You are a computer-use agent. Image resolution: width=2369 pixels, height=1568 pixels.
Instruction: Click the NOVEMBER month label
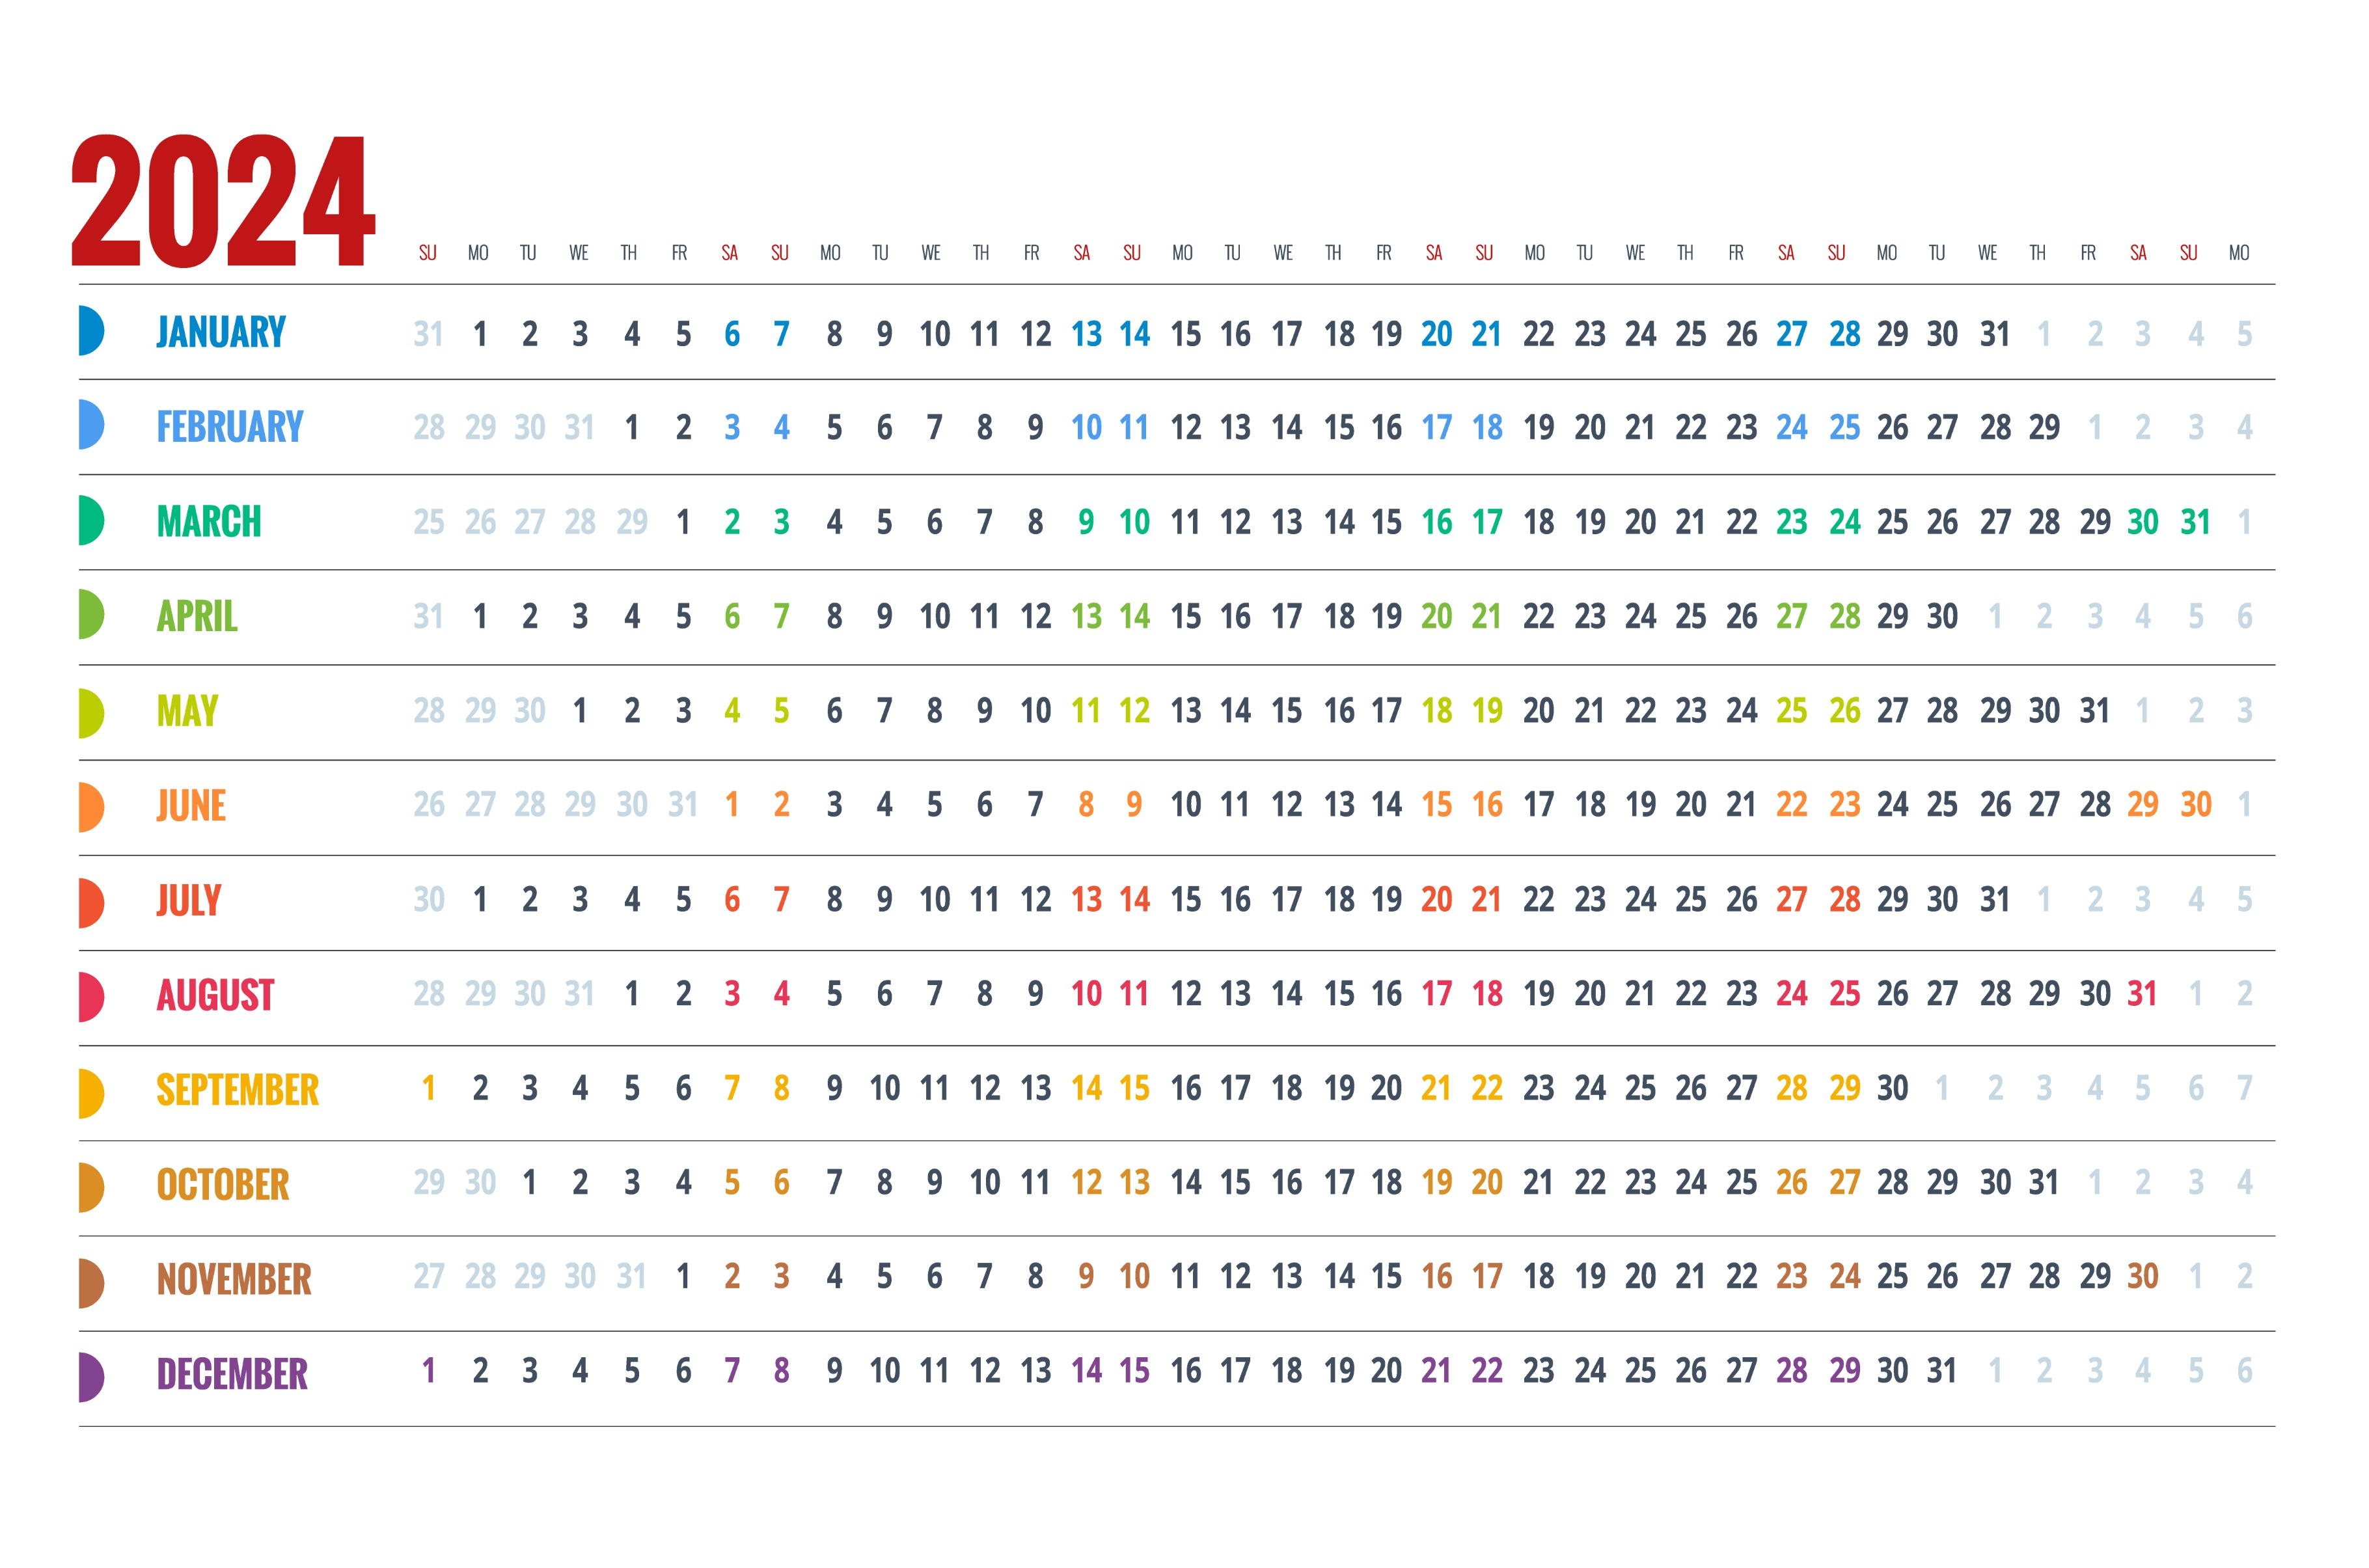click(x=234, y=1279)
